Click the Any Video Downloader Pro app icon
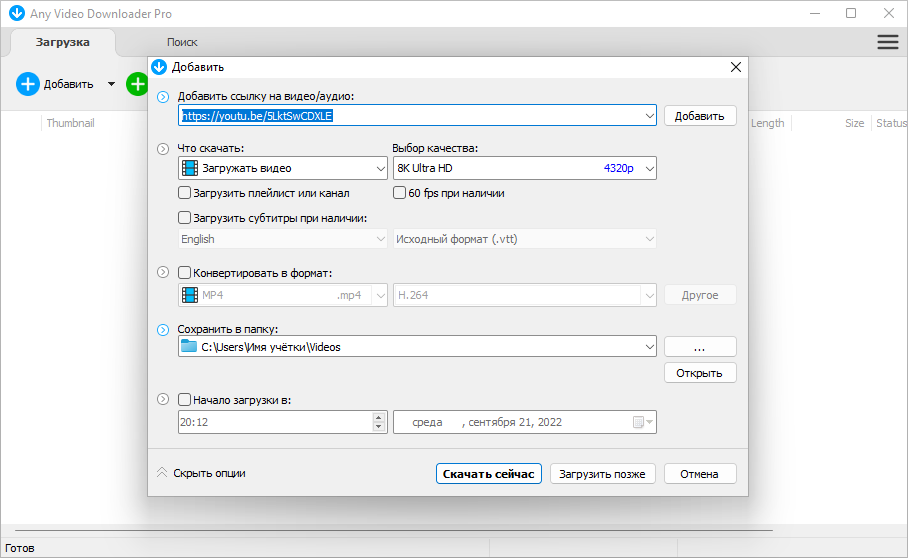 [x=17, y=13]
